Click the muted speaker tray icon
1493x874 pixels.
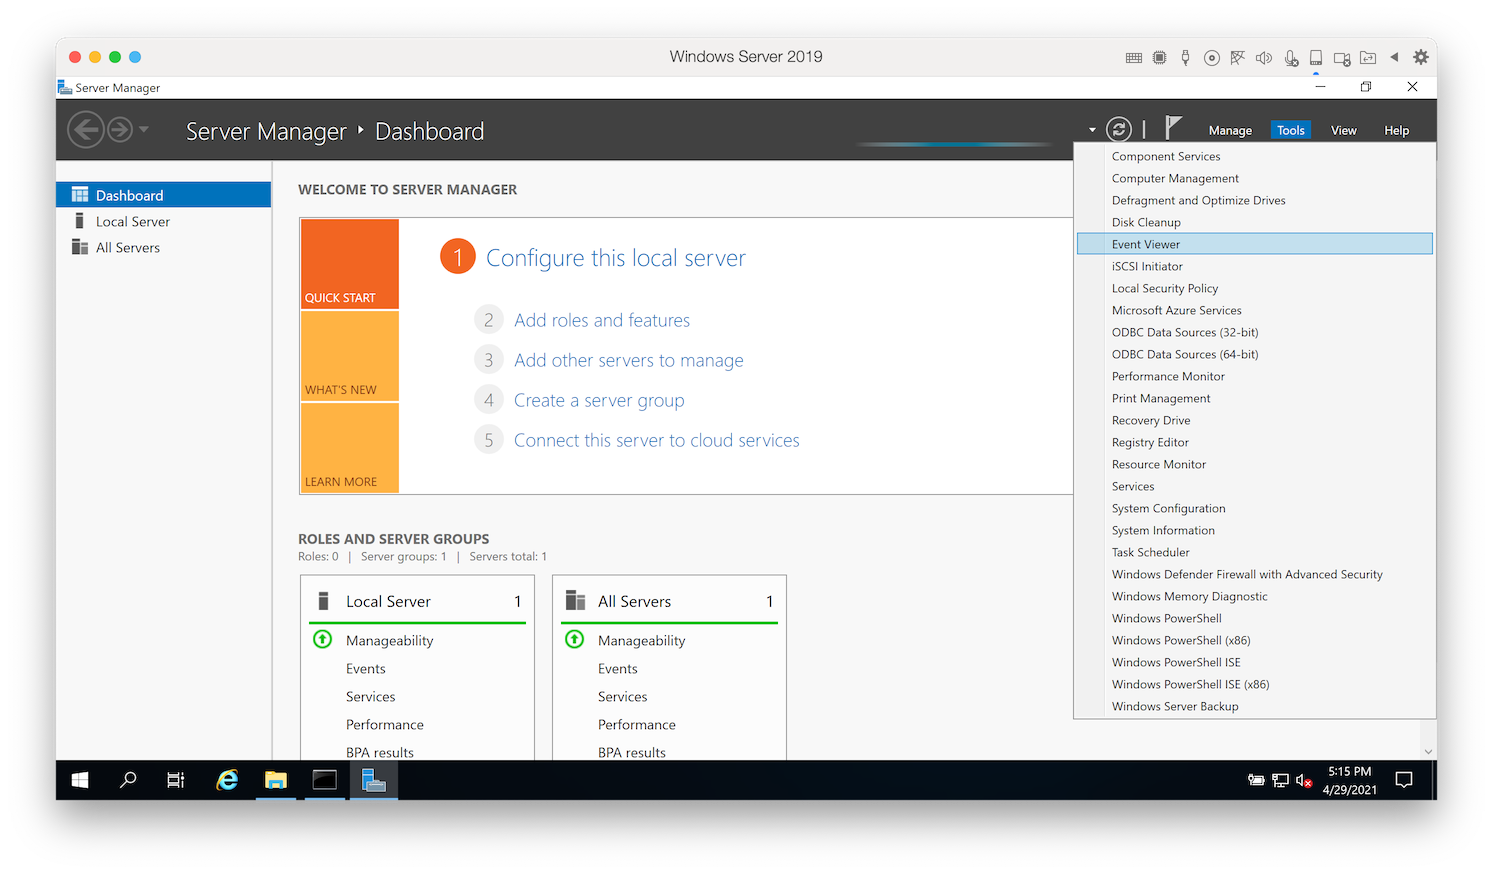coord(1304,780)
